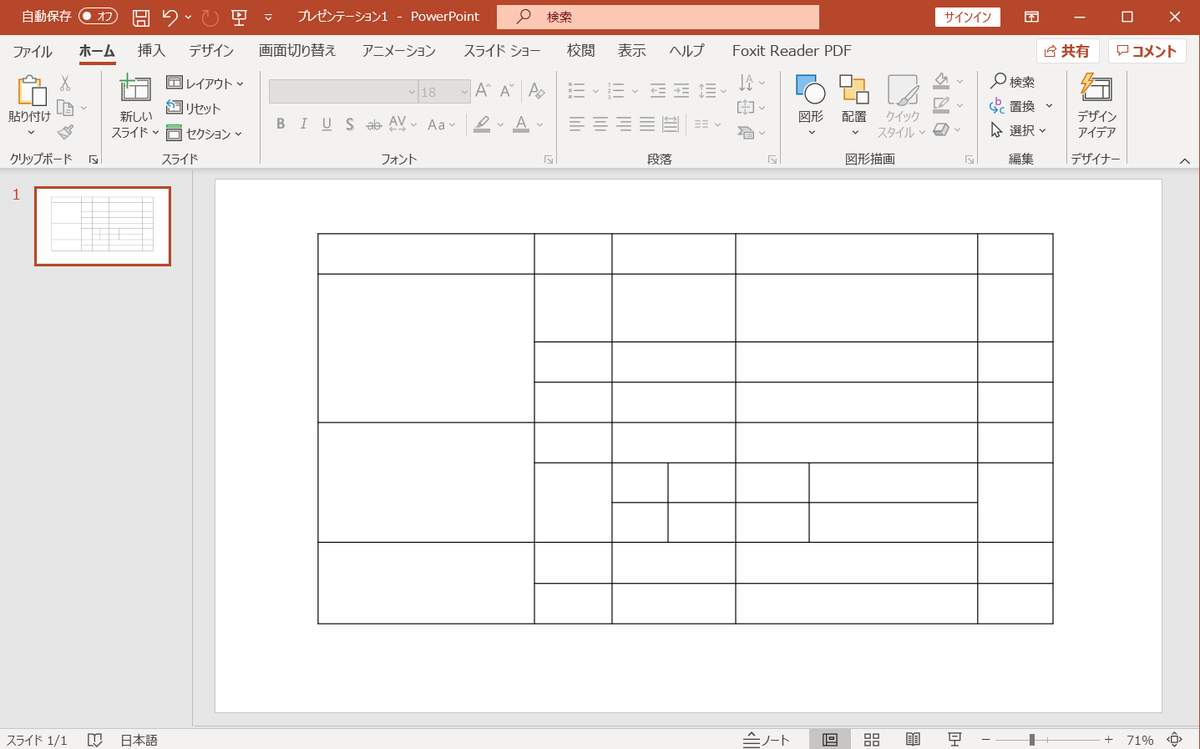Switch to the スライド ショー tab
The image size is (1200, 749).
coord(502,51)
